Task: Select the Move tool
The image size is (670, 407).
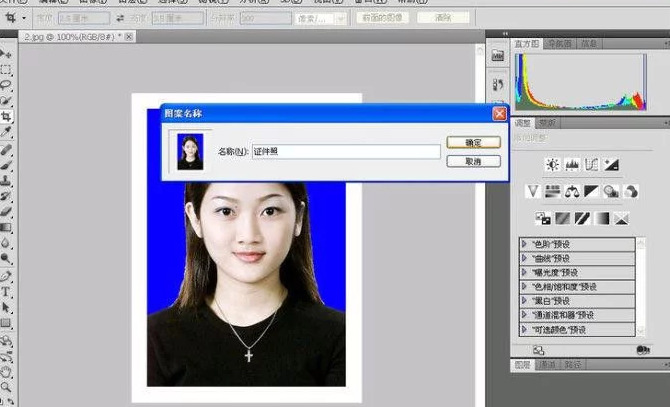Action: 6,54
